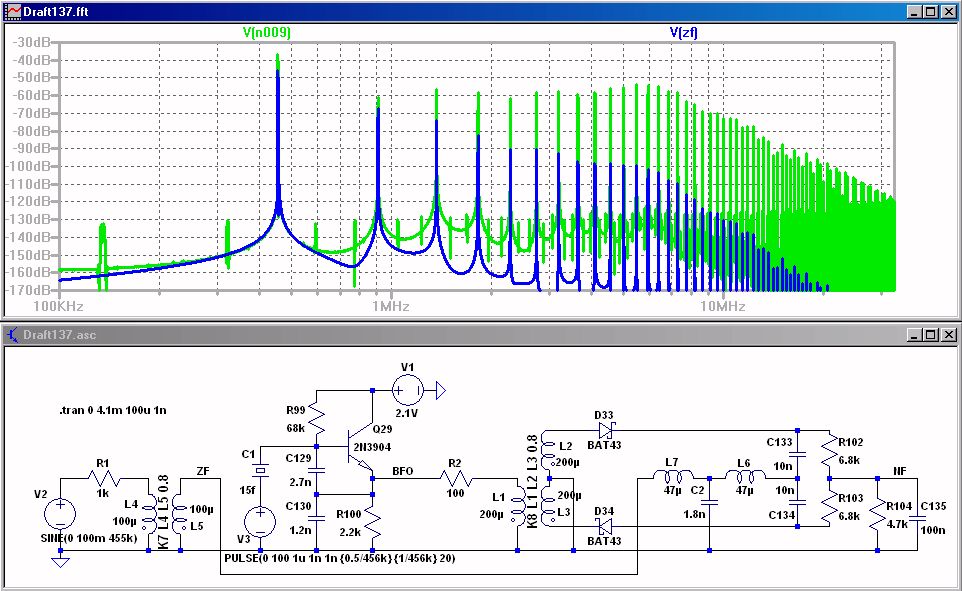
Task: Click the Draft137.asc title bar
Action: (x=481, y=334)
